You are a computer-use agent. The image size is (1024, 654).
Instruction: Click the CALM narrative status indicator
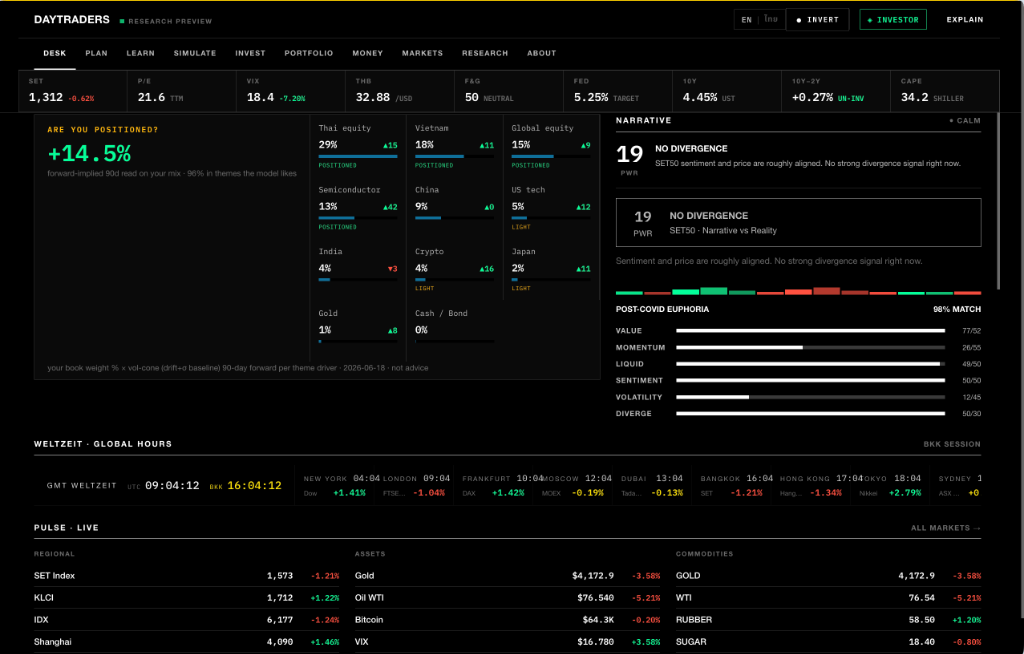pyautogui.click(x=965, y=120)
